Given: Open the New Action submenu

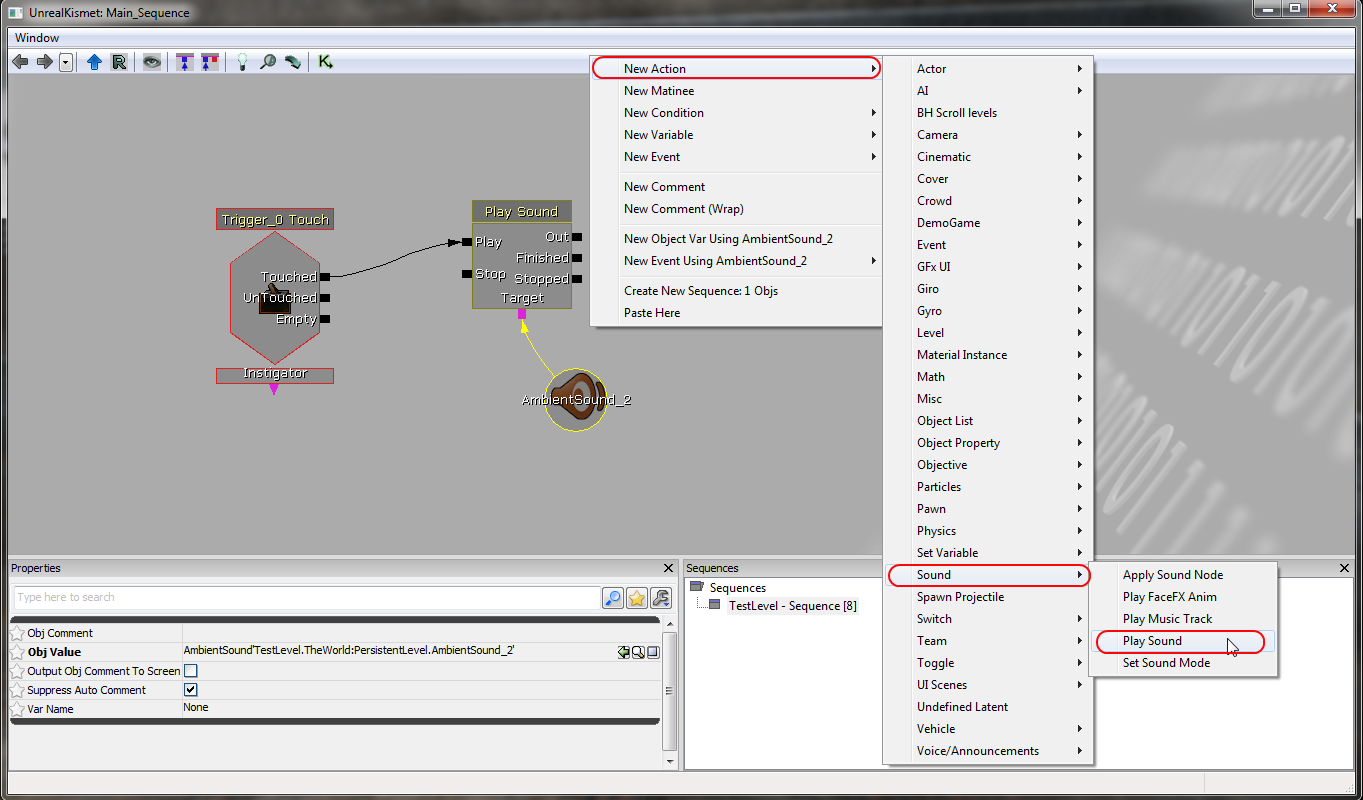Looking at the screenshot, I should pyautogui.click(x=735, y=68).
